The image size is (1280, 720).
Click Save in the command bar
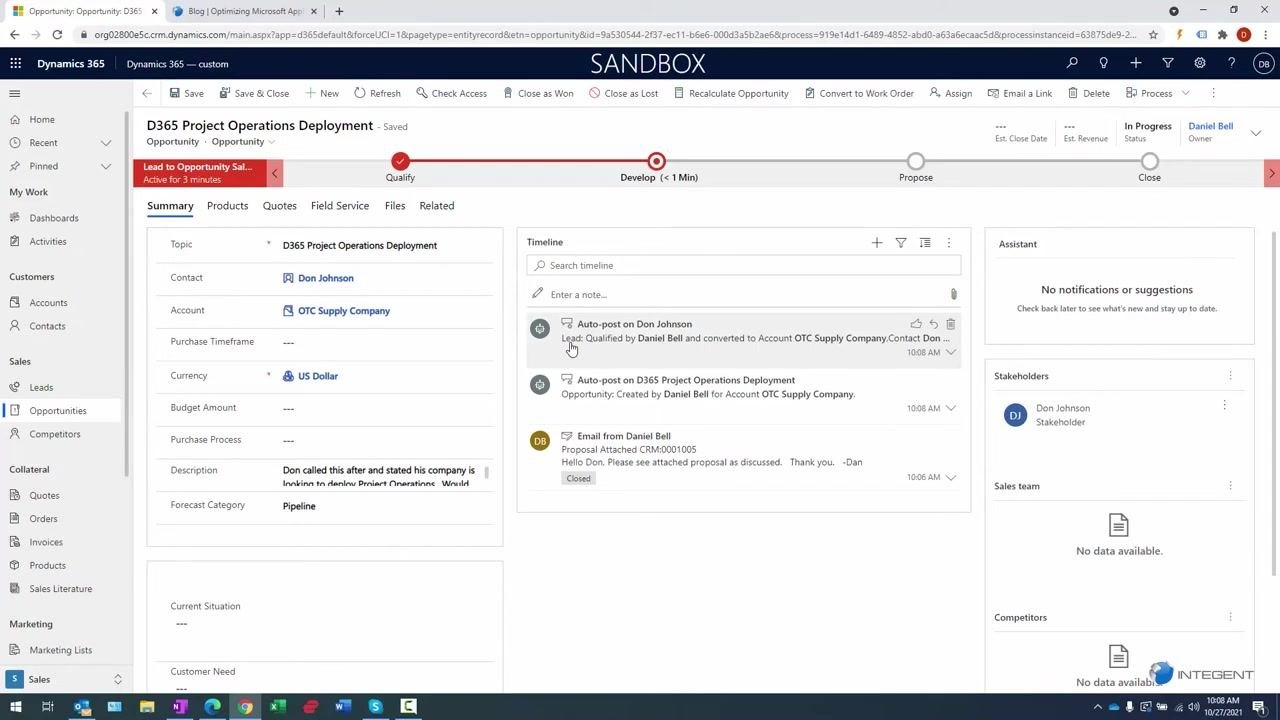pyautogui.click(x=186, y=93)
